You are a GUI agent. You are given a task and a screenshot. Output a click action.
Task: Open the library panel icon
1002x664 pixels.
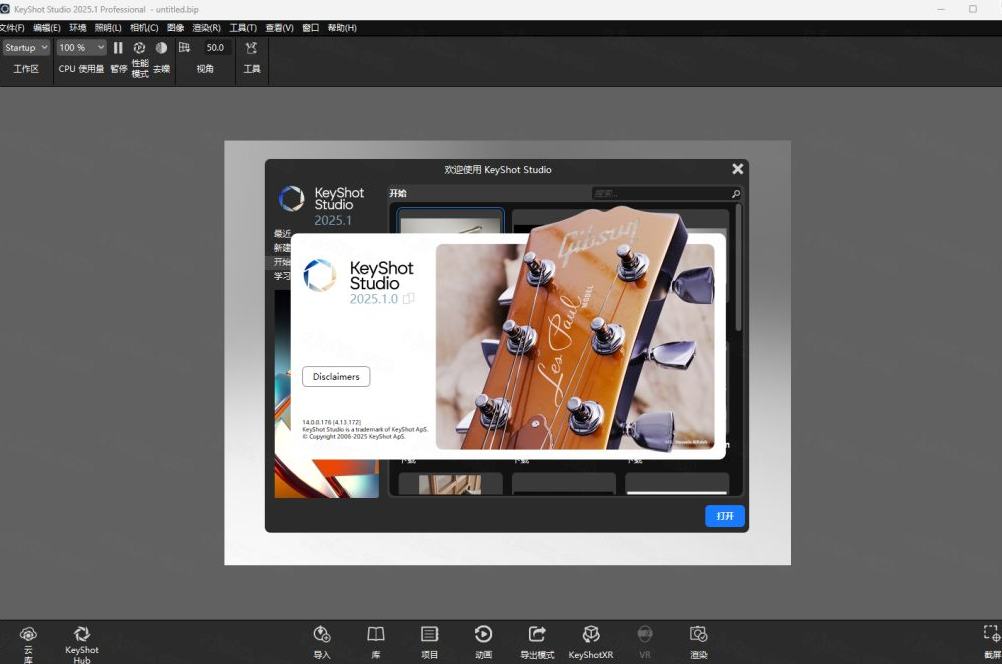coord(376,634)
